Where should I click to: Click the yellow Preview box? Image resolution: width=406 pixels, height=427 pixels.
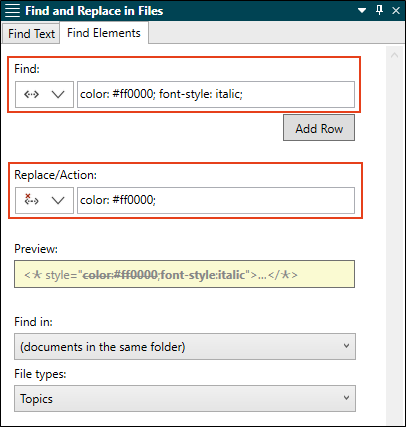pos(184,274)
